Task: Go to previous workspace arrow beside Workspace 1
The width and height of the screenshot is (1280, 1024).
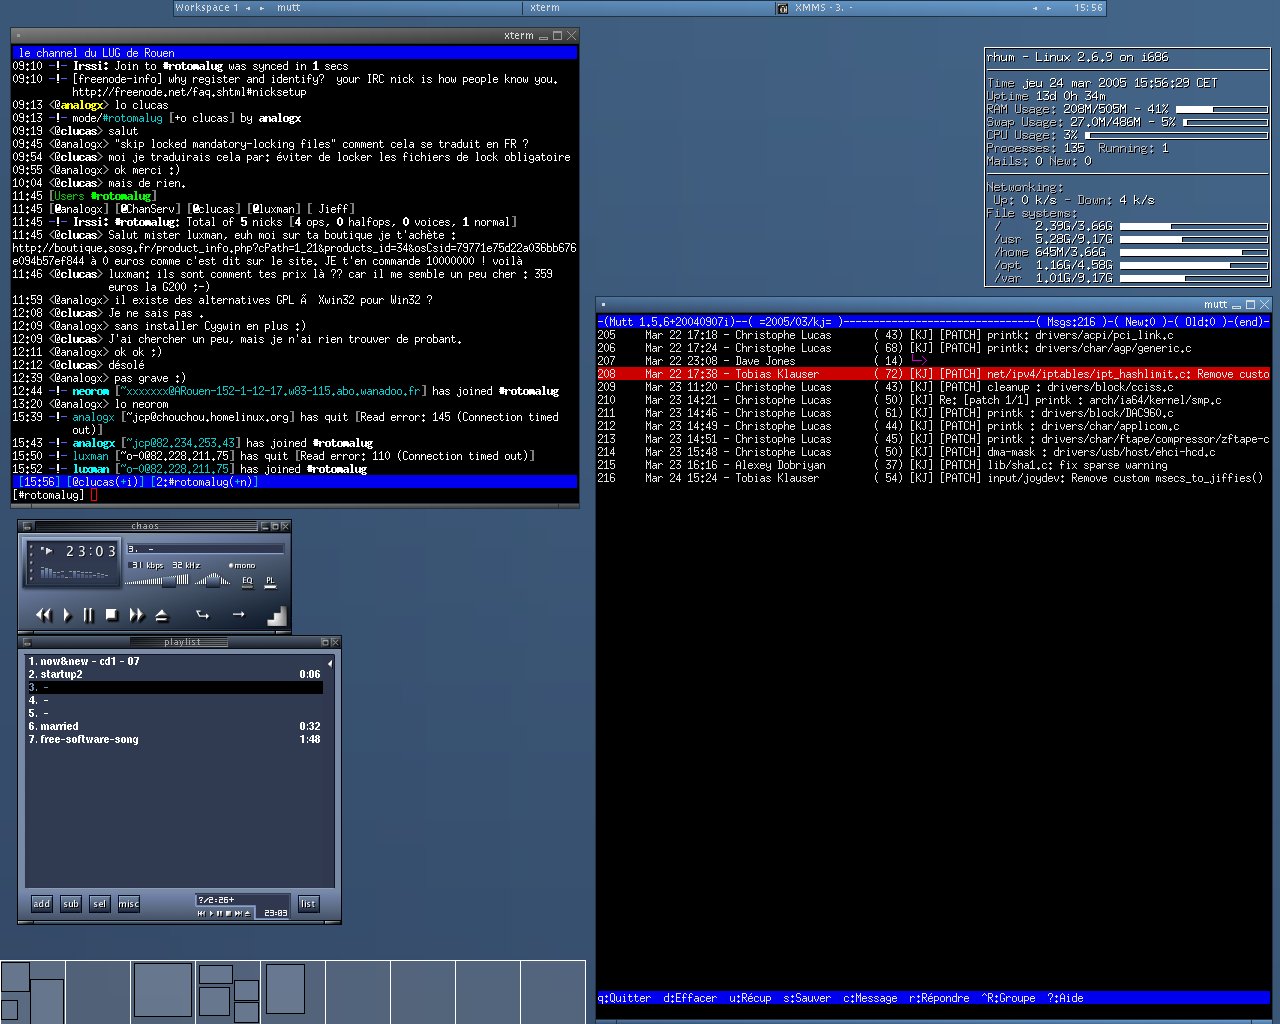Action: pyautogui.click(x=248, y=8)
